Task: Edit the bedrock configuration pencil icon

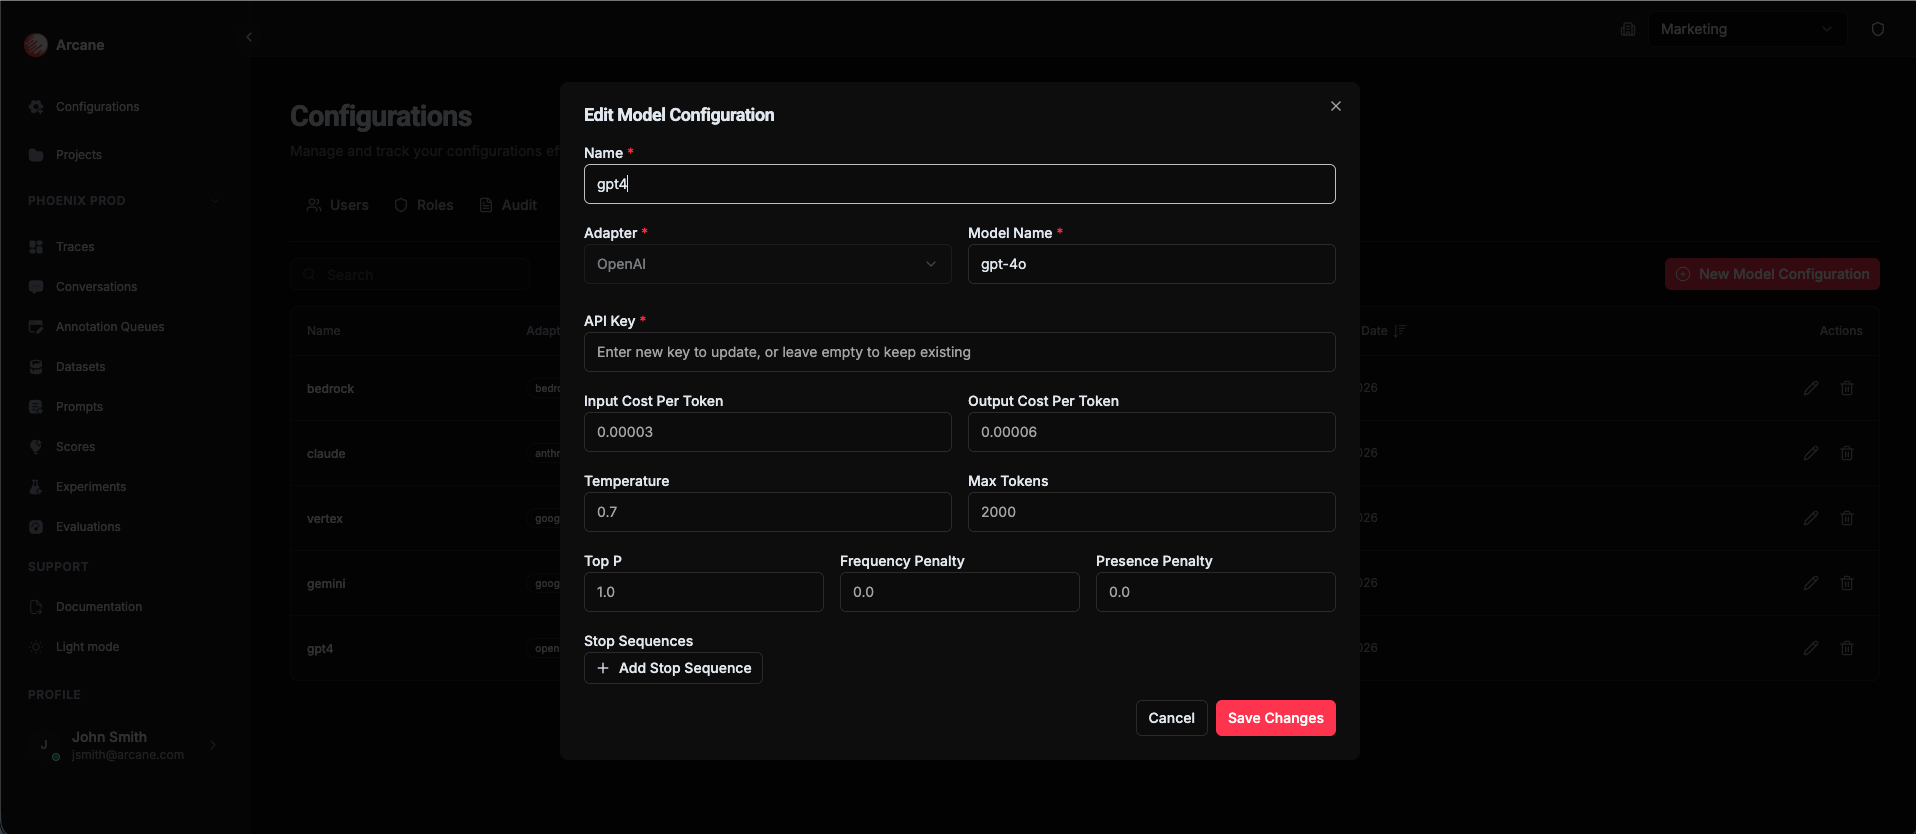Action: 1811,388
